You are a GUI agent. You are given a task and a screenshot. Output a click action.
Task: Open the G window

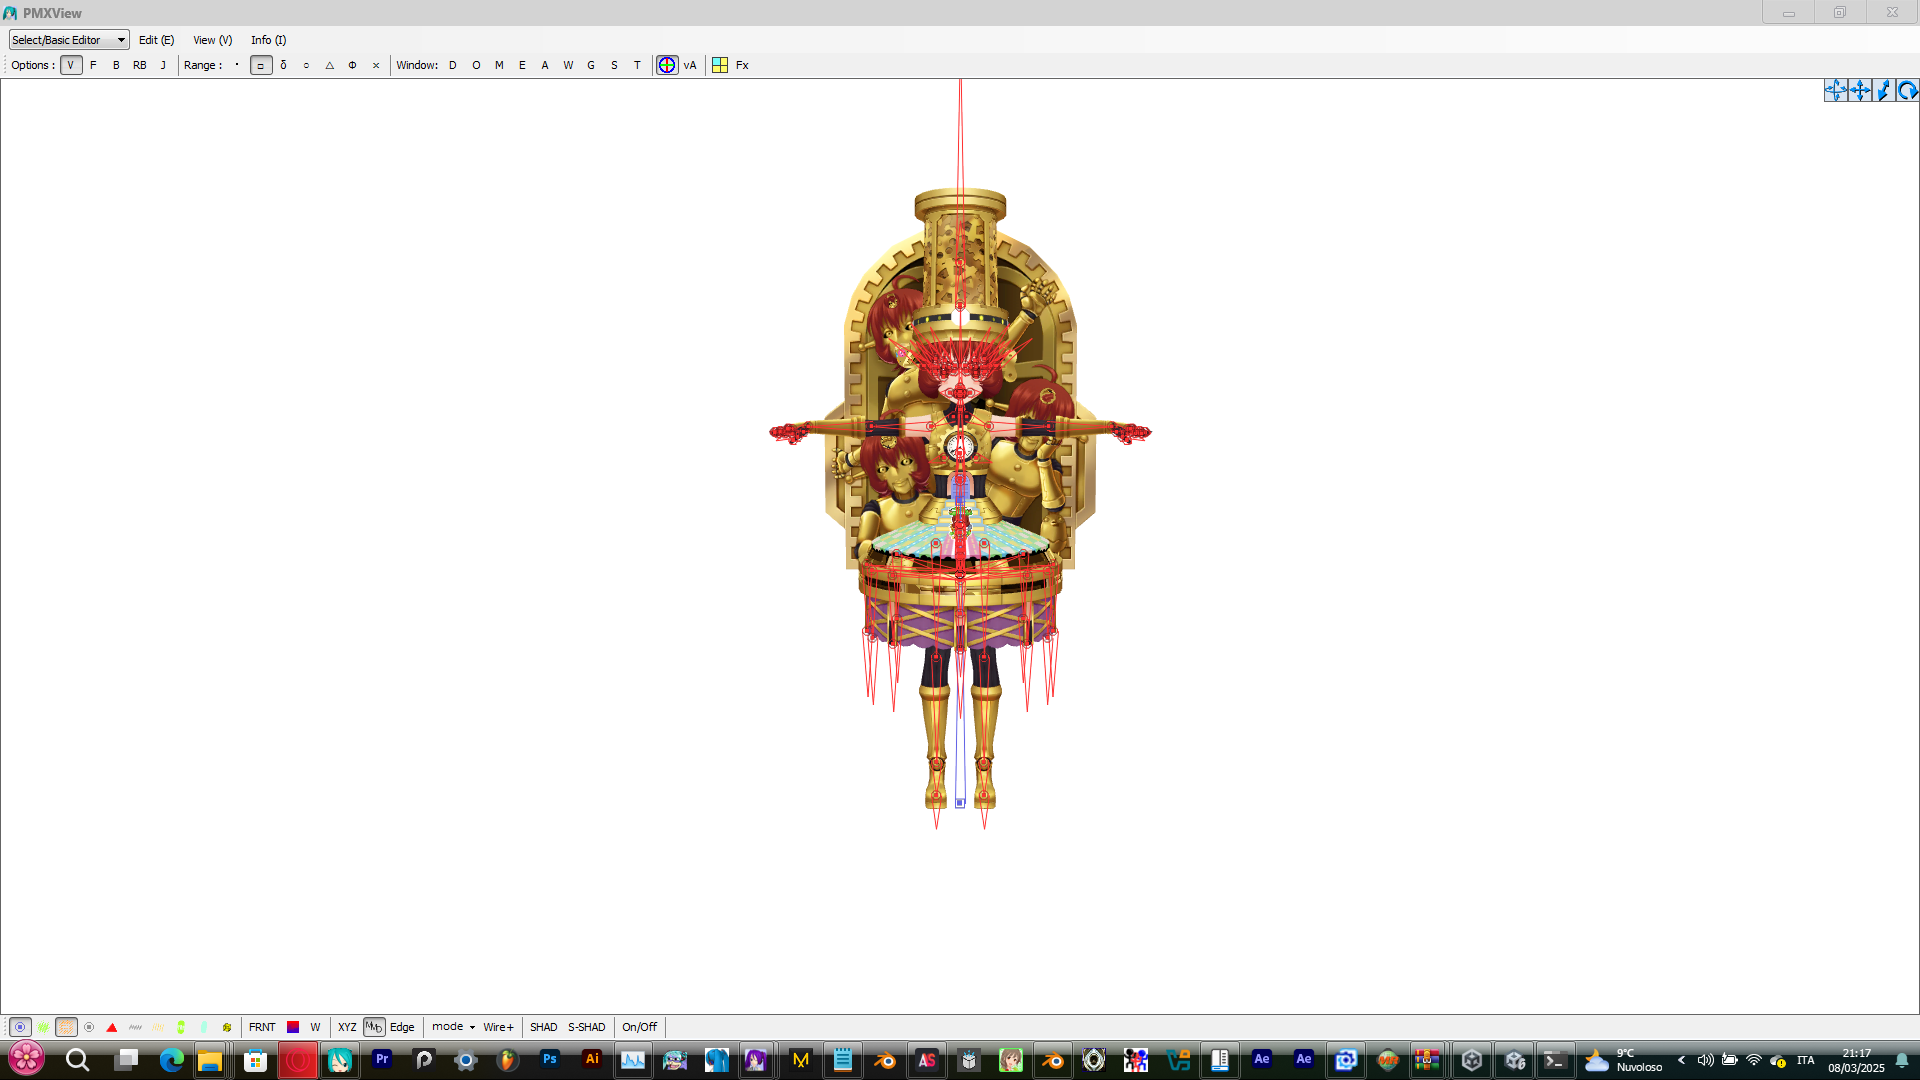tap(591, 65)
